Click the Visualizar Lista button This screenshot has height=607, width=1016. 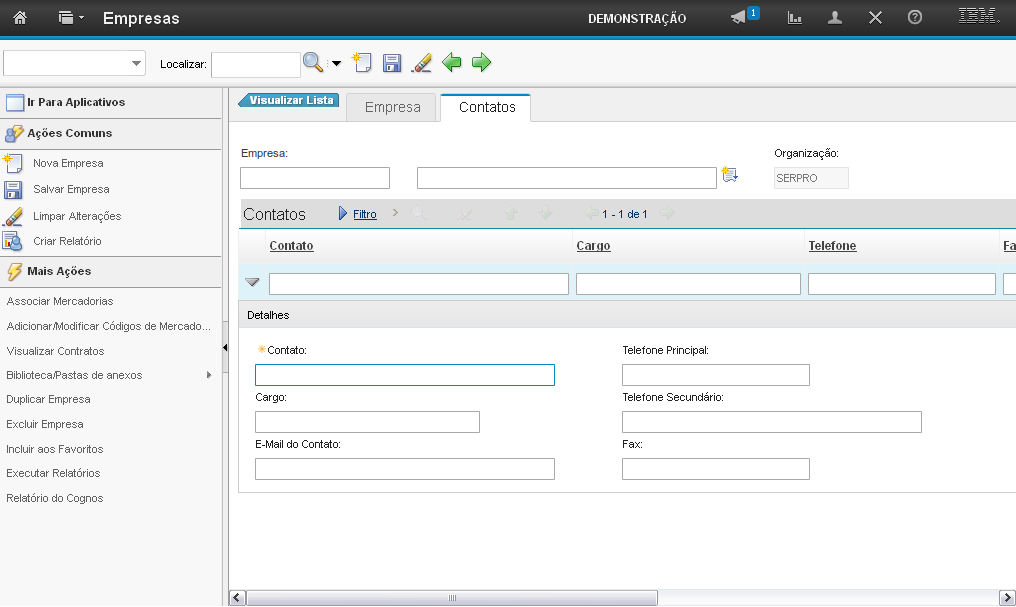(x=290, y=100)
